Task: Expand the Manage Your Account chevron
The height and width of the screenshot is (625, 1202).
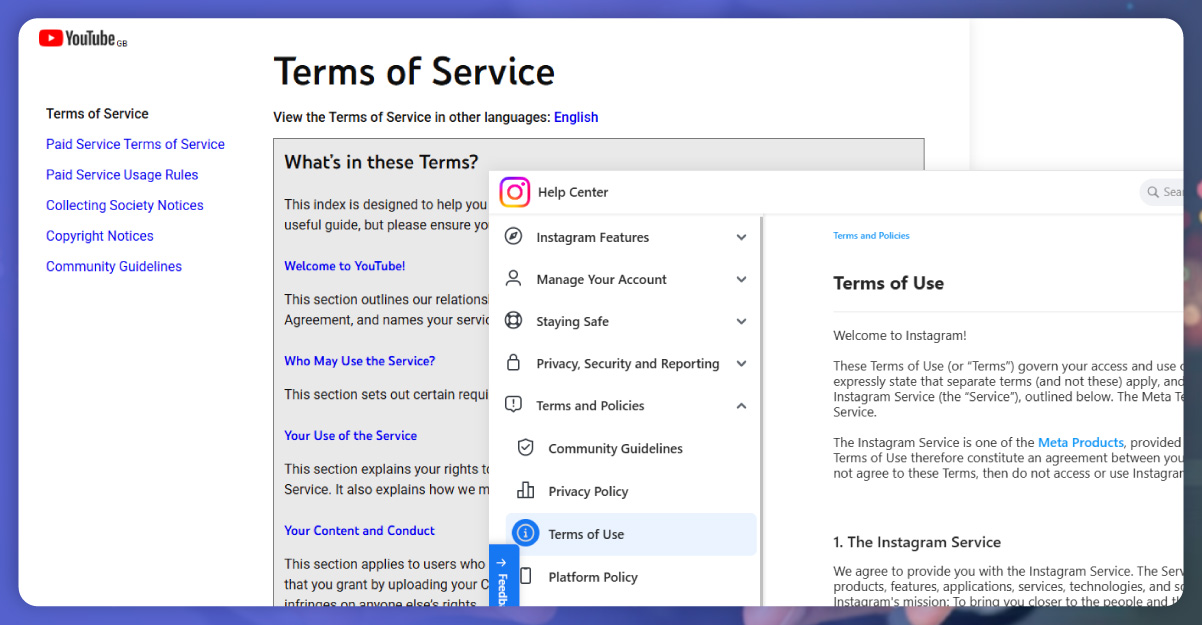Action: click(741, 280)
